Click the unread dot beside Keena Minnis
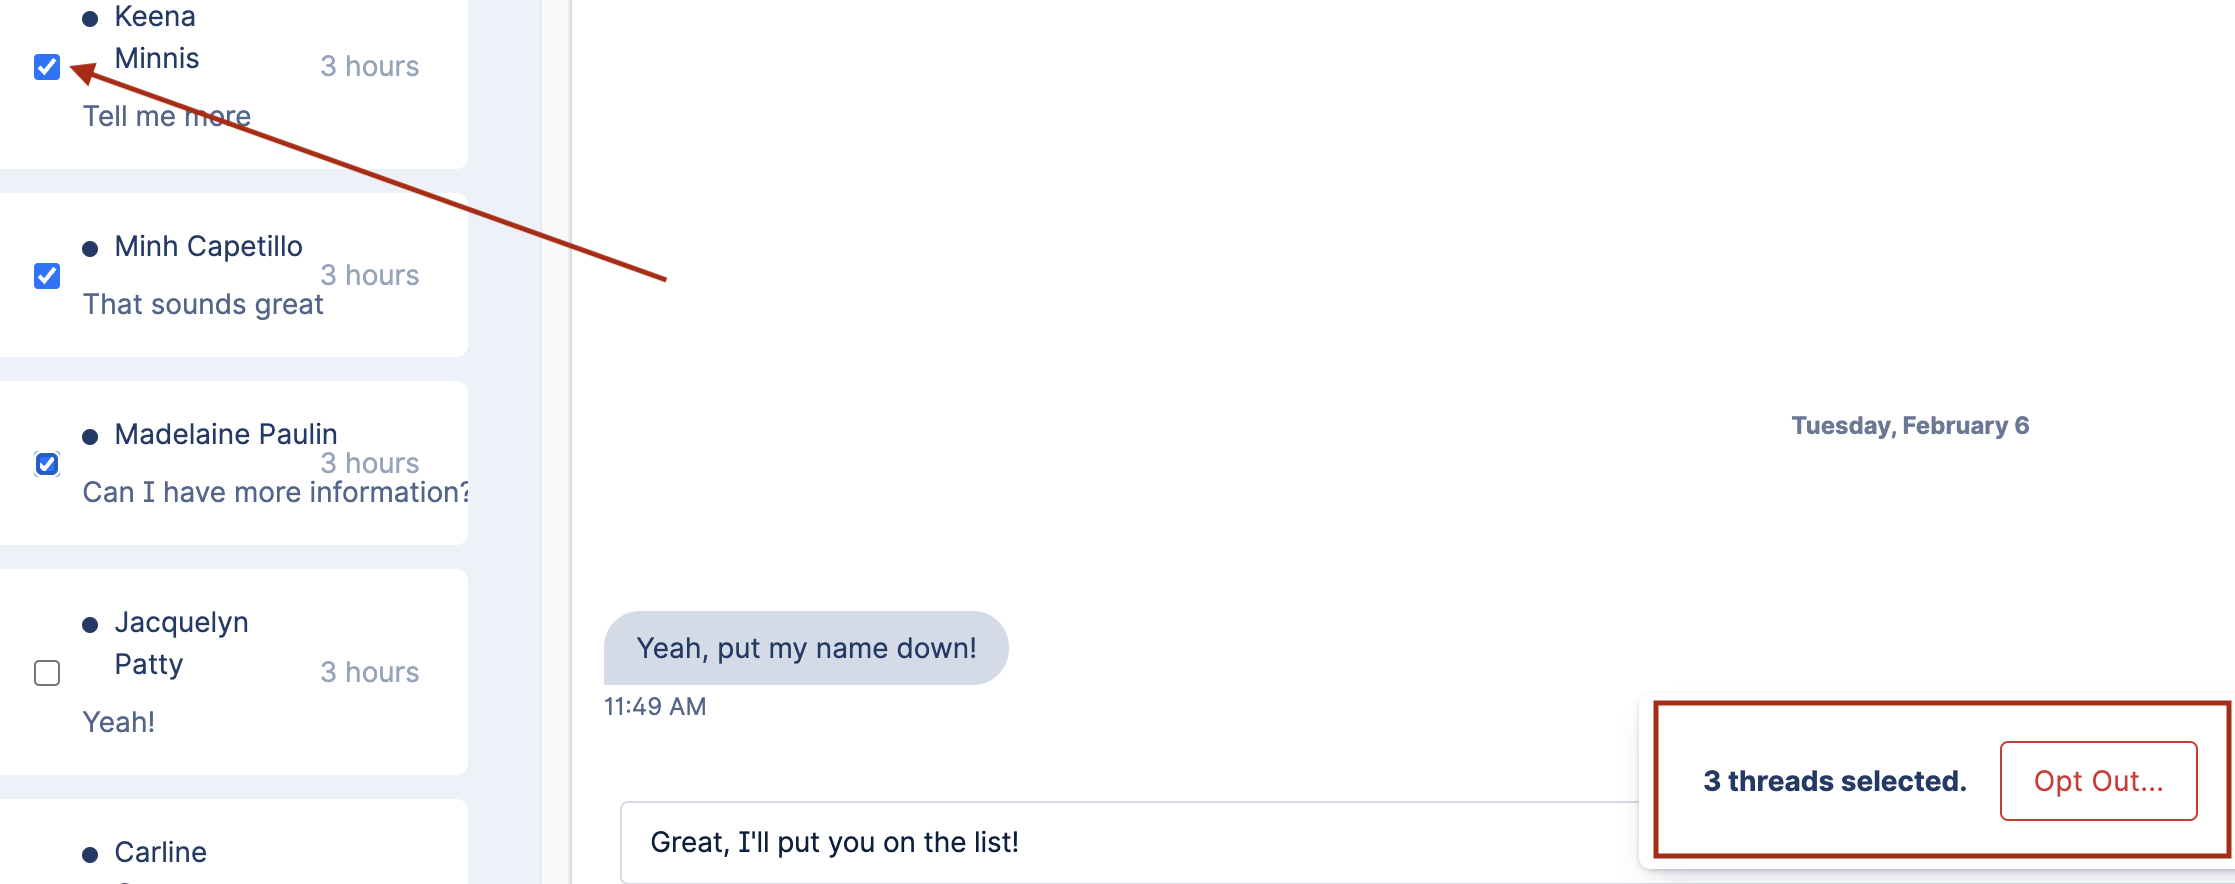 [x=90, y=19]
